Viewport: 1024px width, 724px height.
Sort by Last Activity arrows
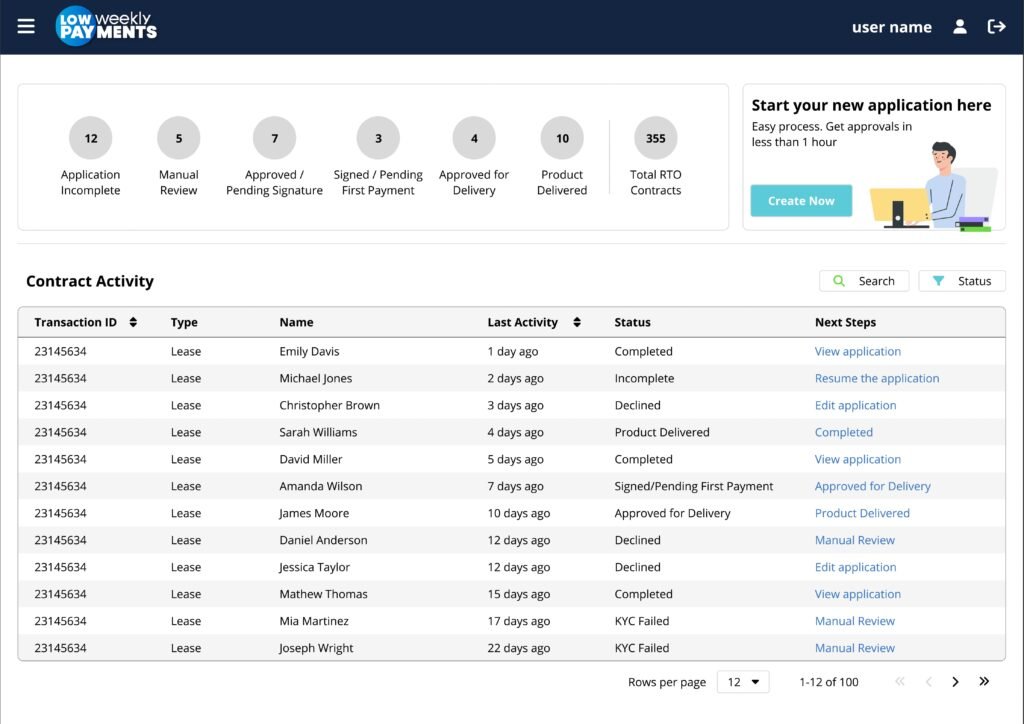[x=577, y=322]
